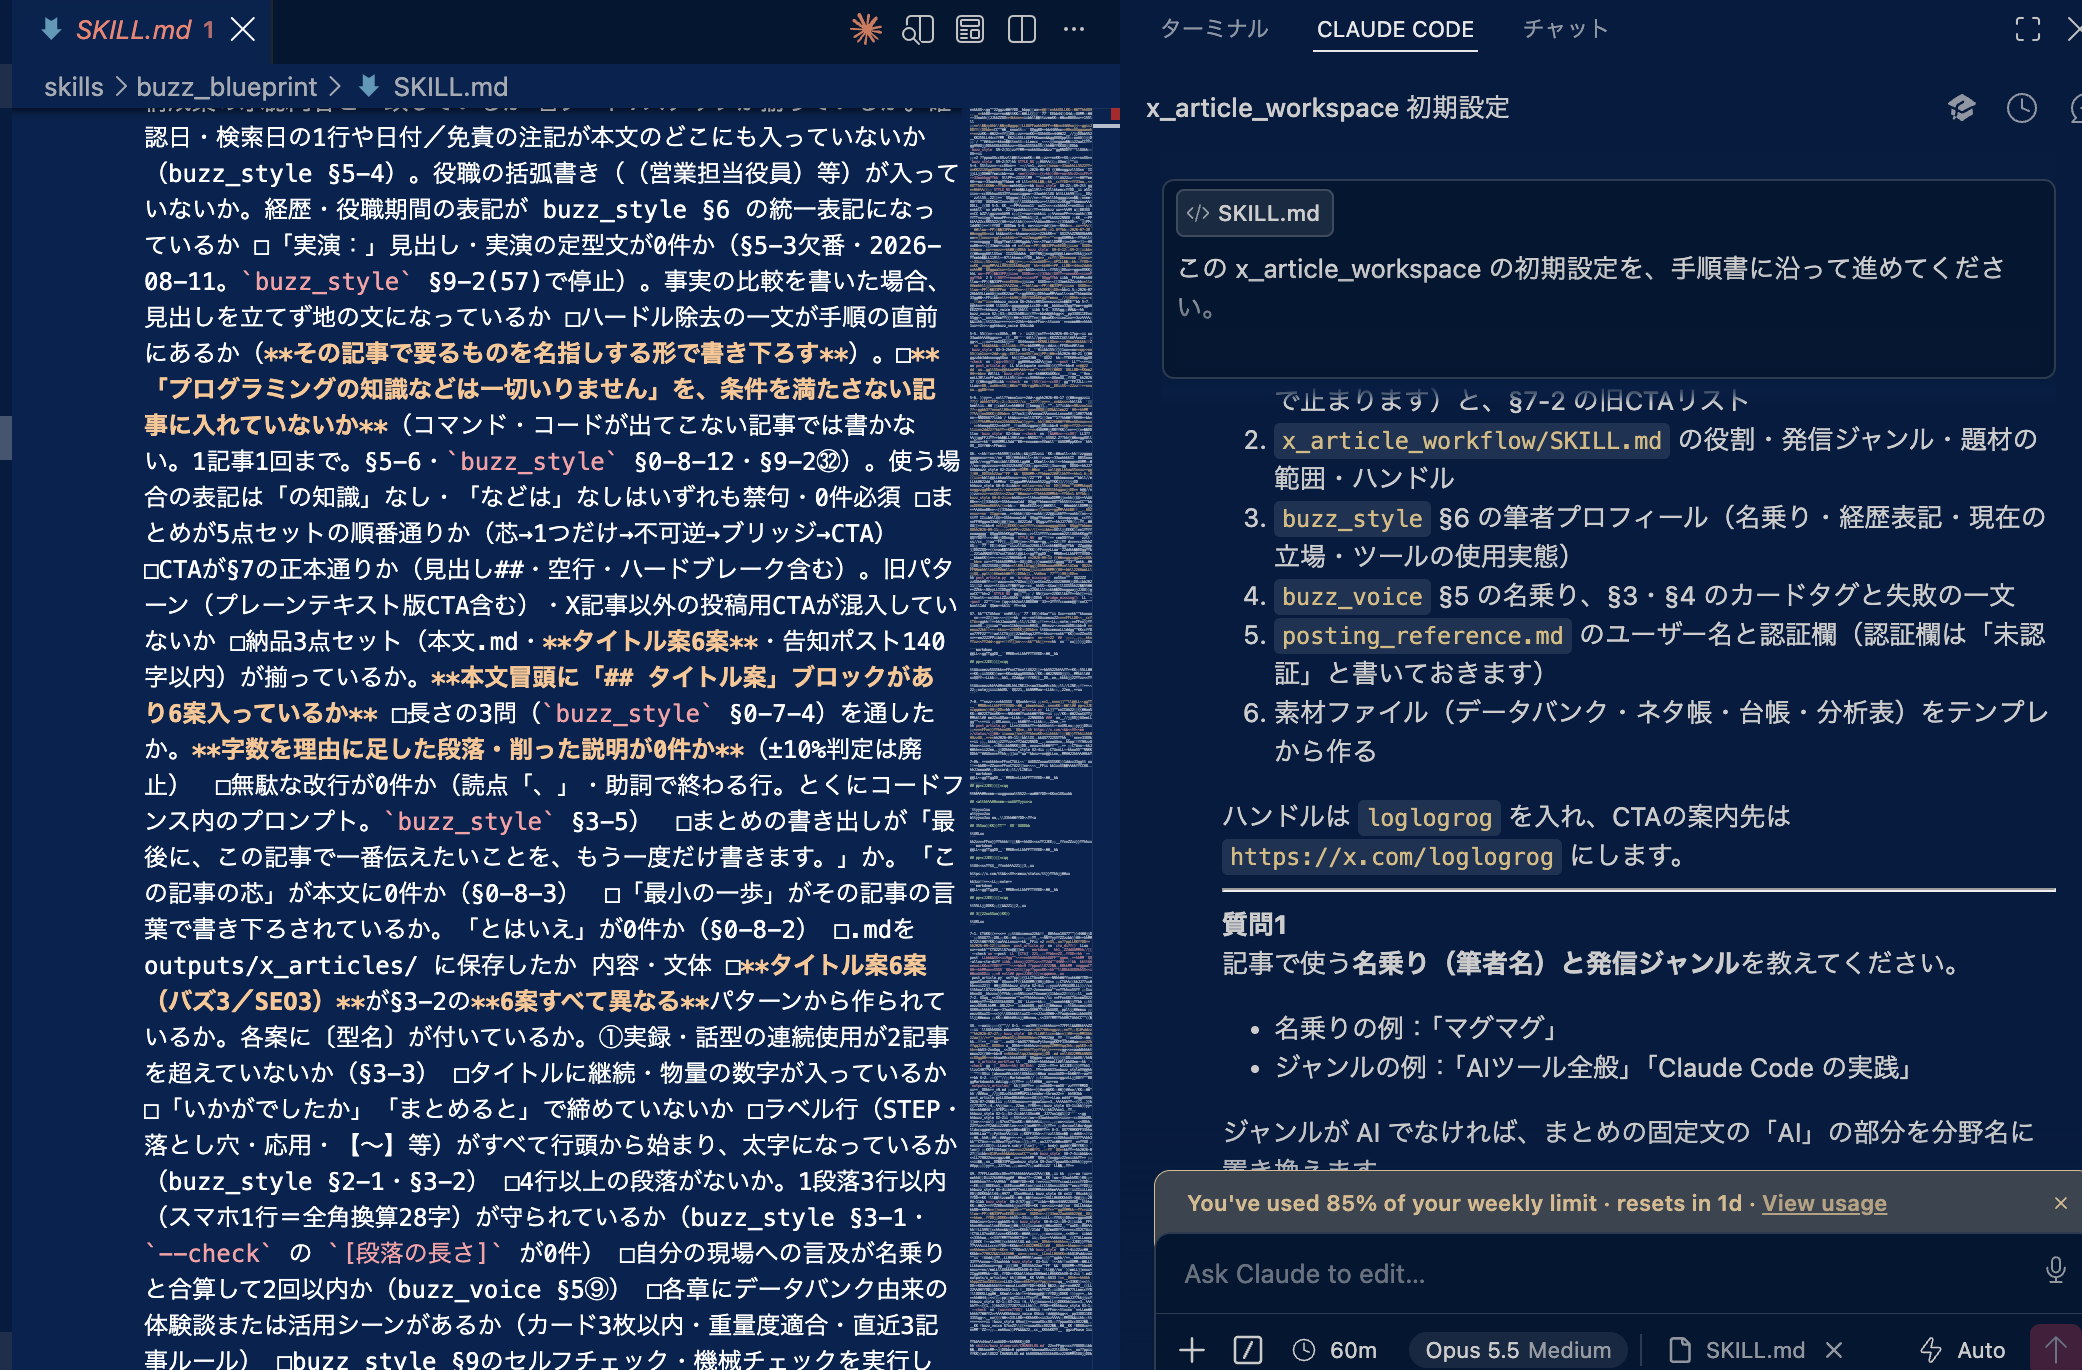Open the Opus 5.5 Medium model selector
2082x1370 pixels.
click(x=1518, y=1350)
